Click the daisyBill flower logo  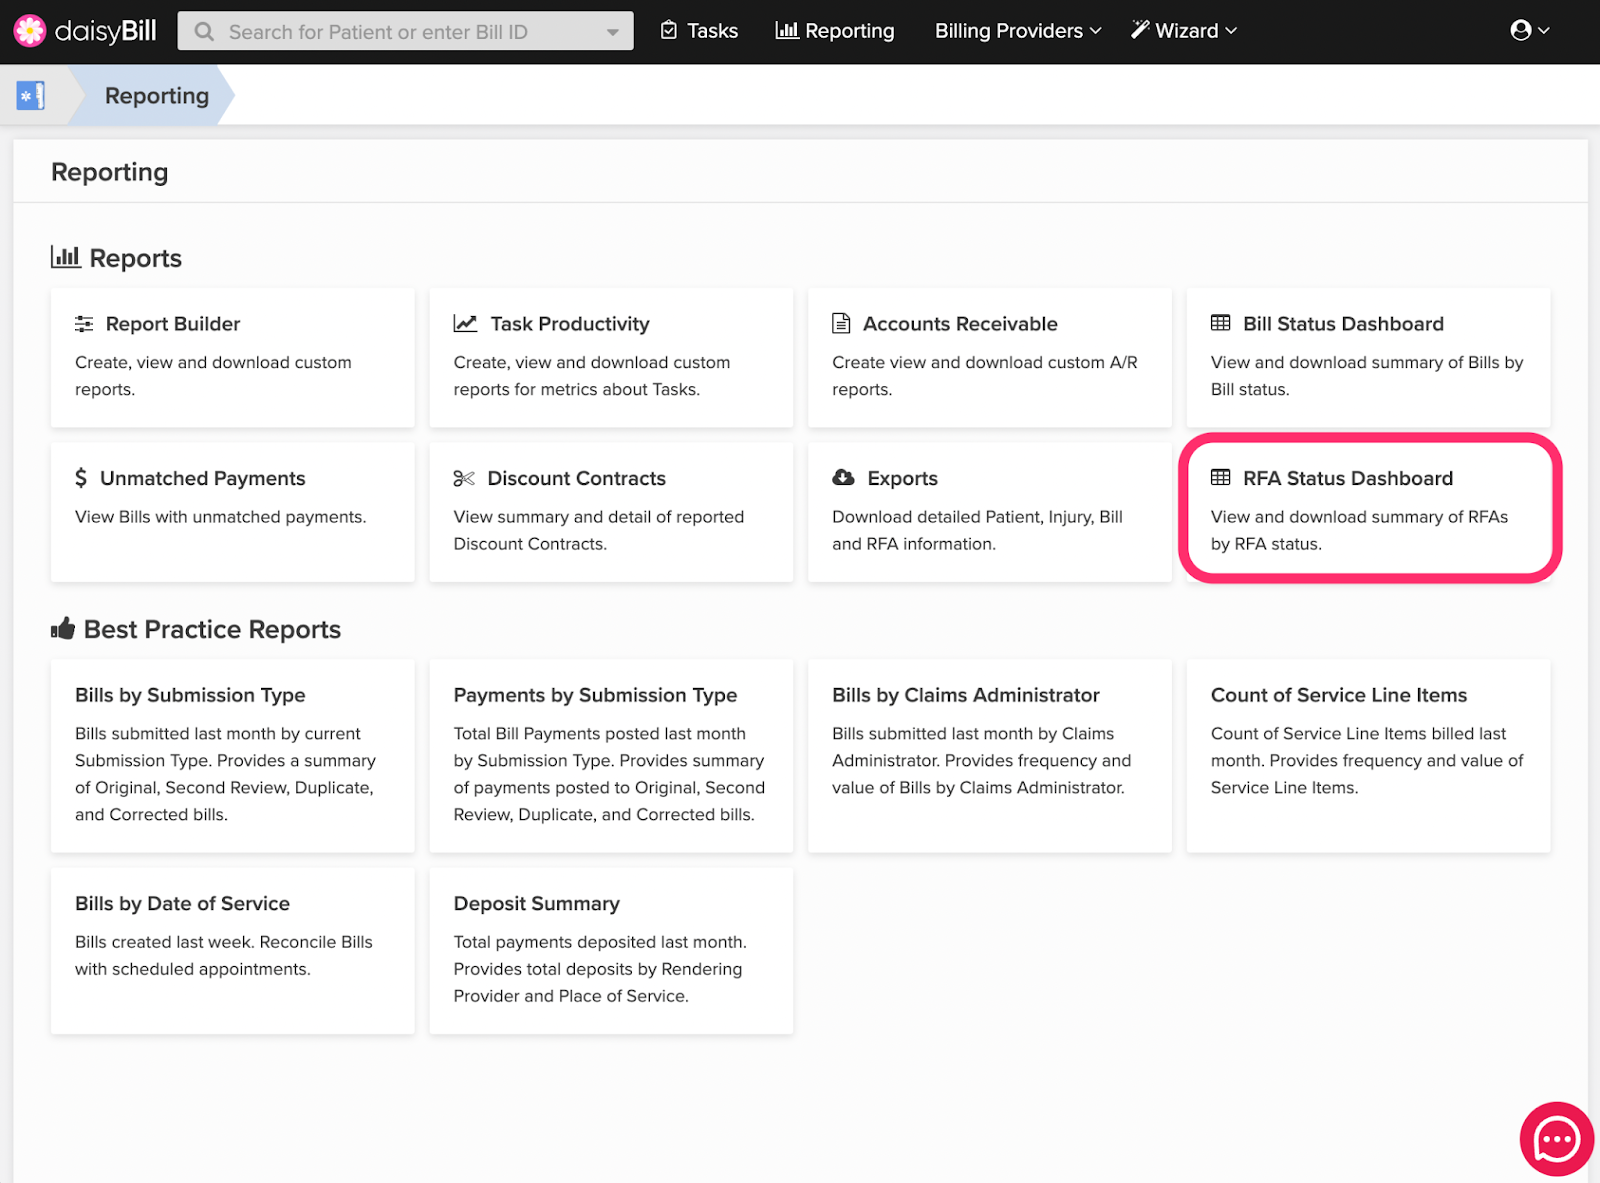coord(30,31)
